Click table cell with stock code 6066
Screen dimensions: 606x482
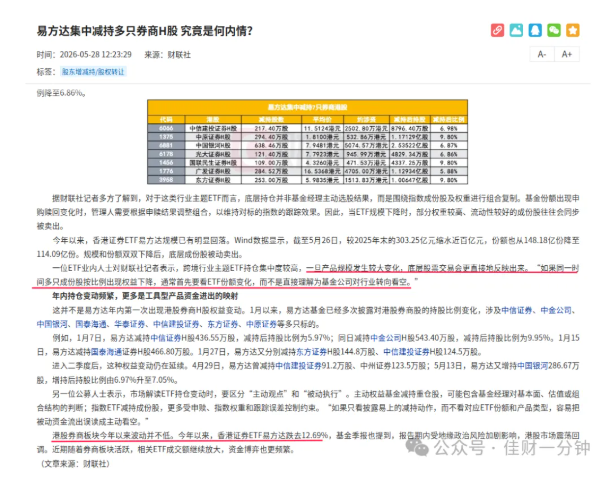166,128
